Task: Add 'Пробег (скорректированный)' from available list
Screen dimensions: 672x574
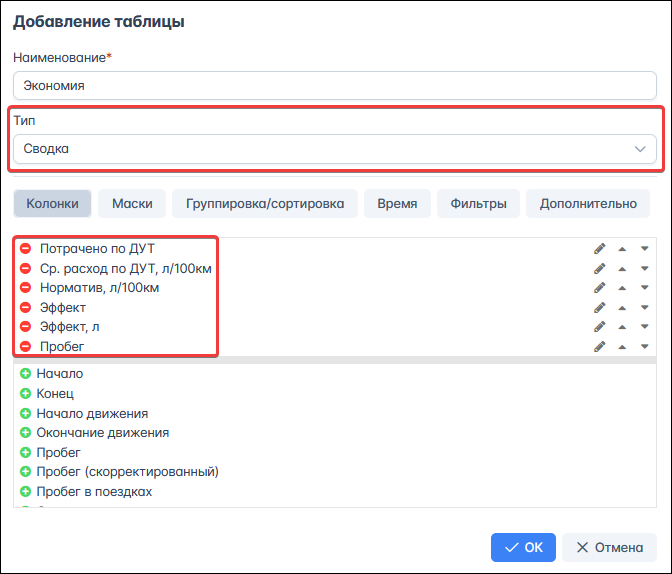Action: [x=26, y=472]
